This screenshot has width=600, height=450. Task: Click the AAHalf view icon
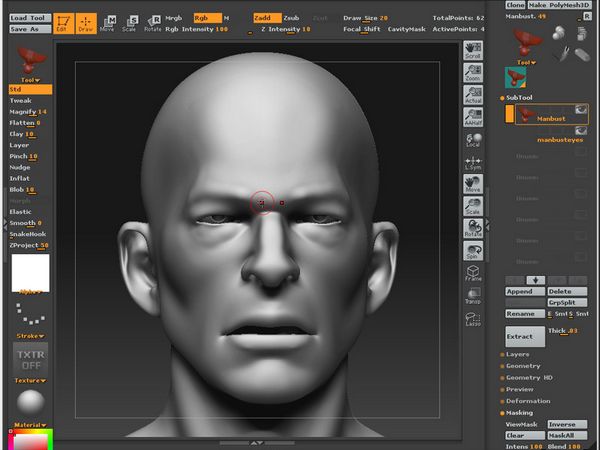pyautogui.click(x=474, y=116)
